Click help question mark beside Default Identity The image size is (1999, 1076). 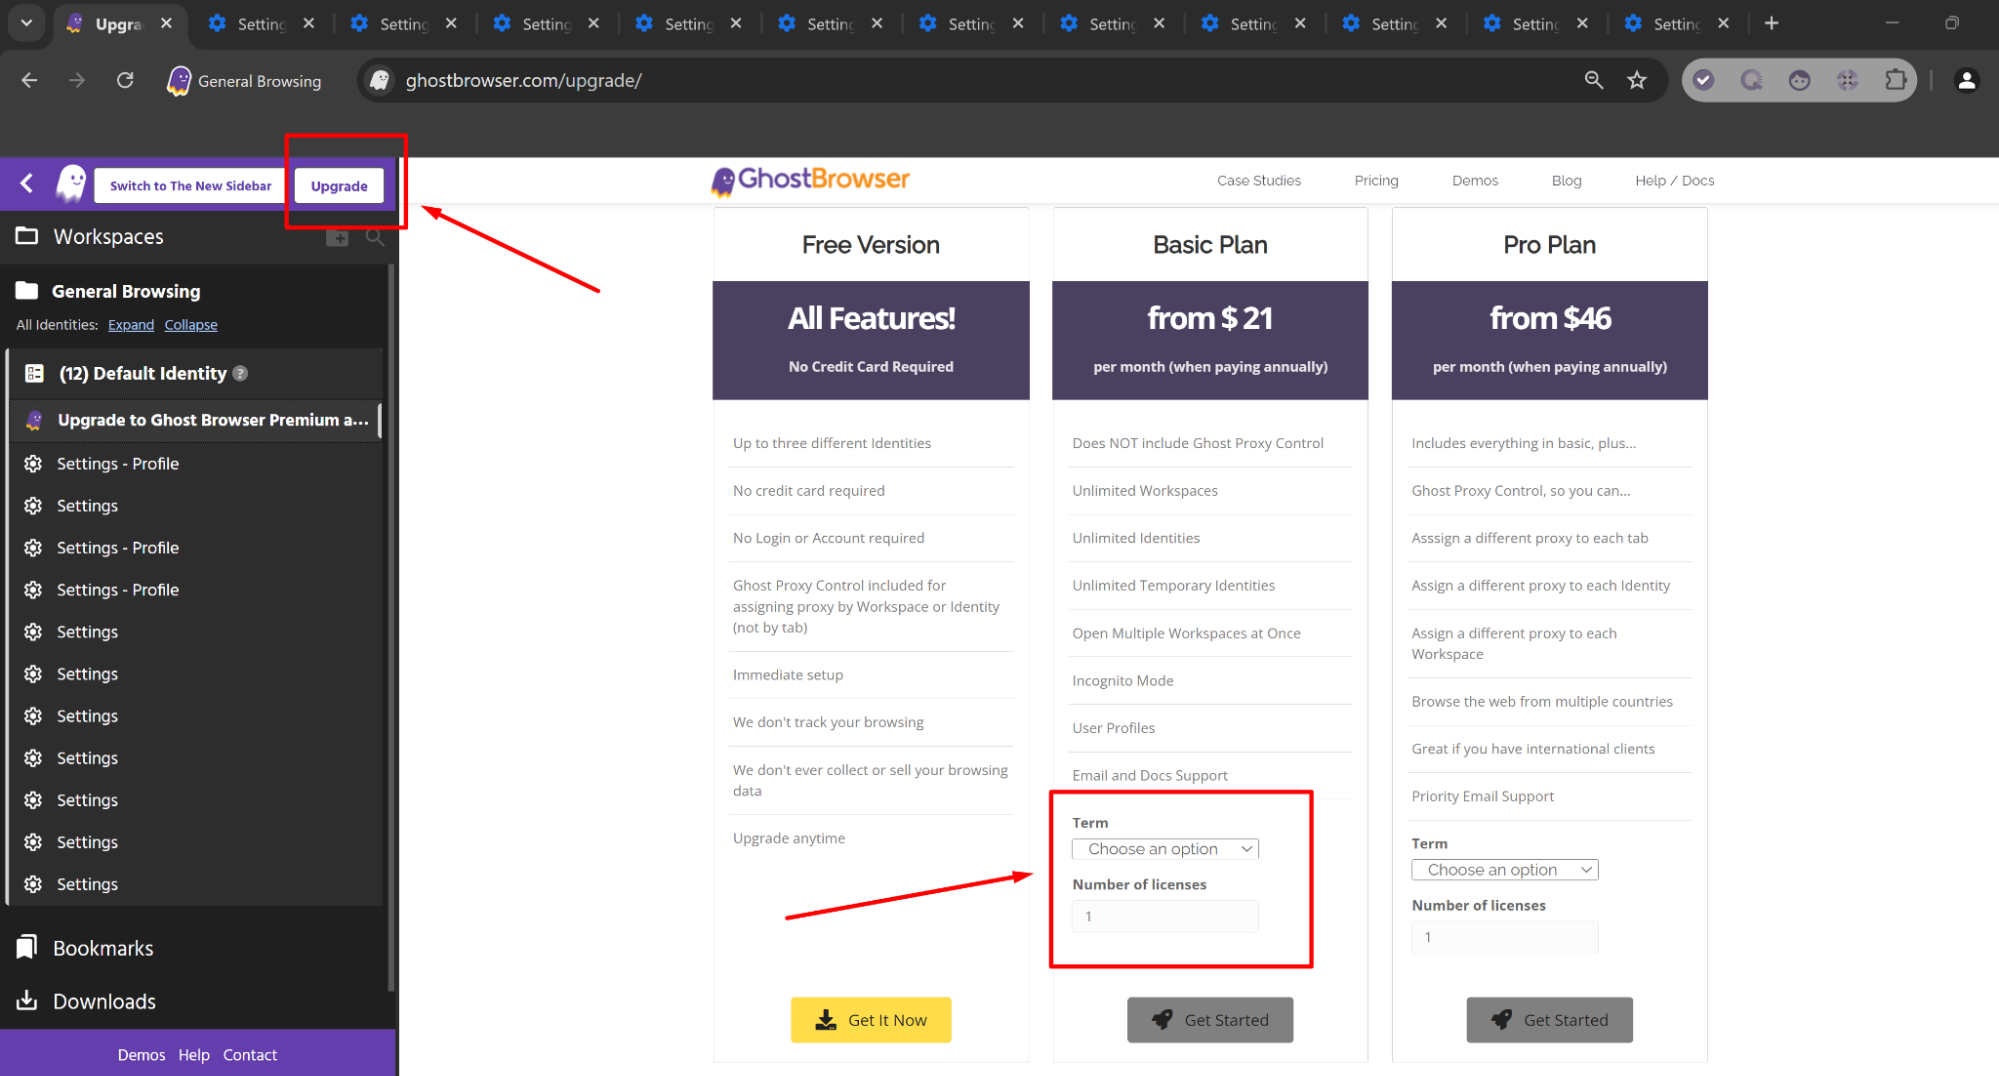tap(240, 373)
